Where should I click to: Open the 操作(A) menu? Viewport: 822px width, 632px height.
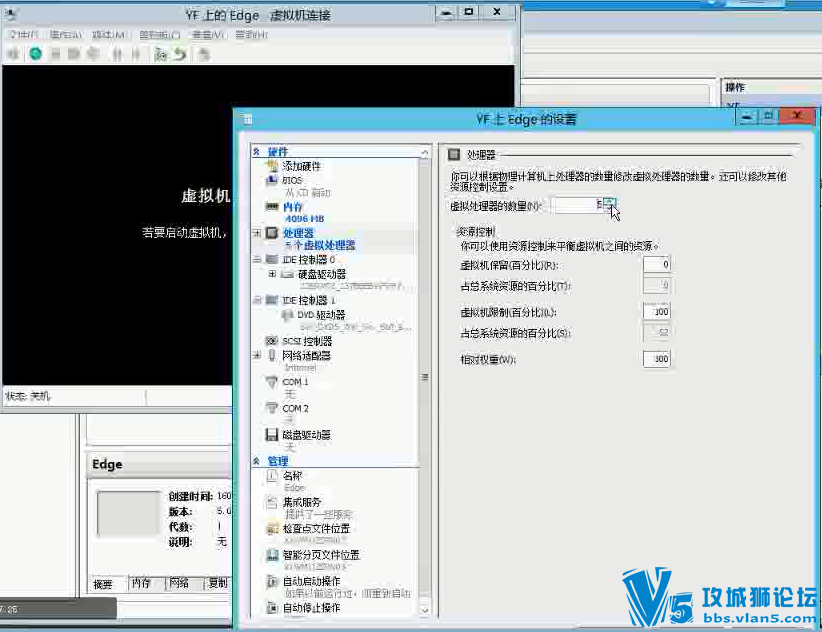coord(67,35)
